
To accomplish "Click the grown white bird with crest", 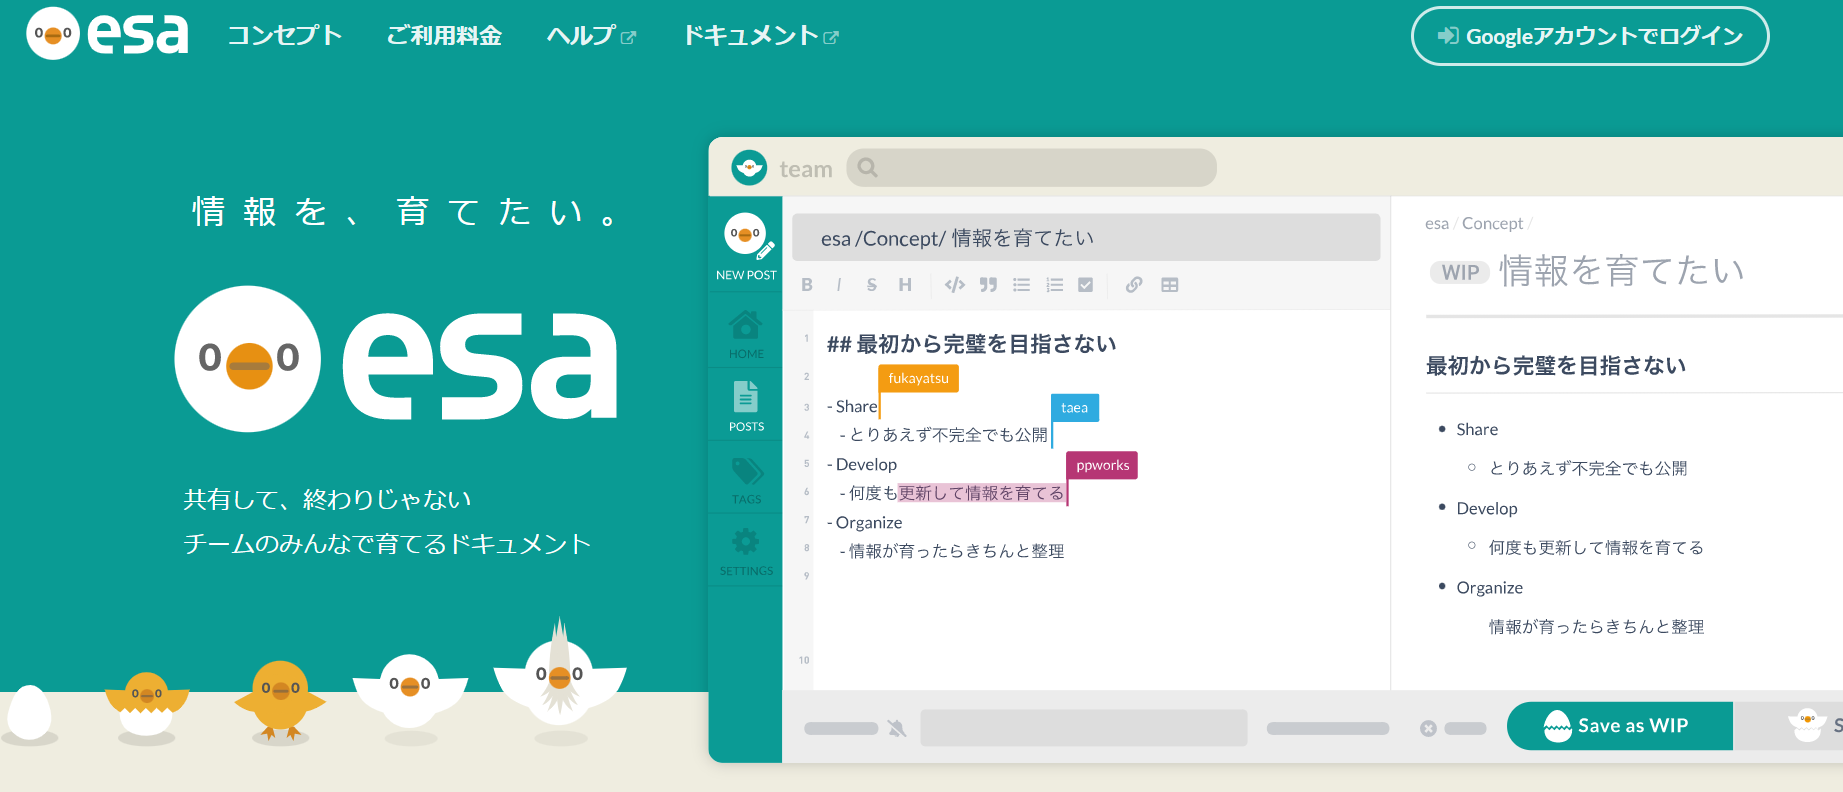I will tap(559, 673).
